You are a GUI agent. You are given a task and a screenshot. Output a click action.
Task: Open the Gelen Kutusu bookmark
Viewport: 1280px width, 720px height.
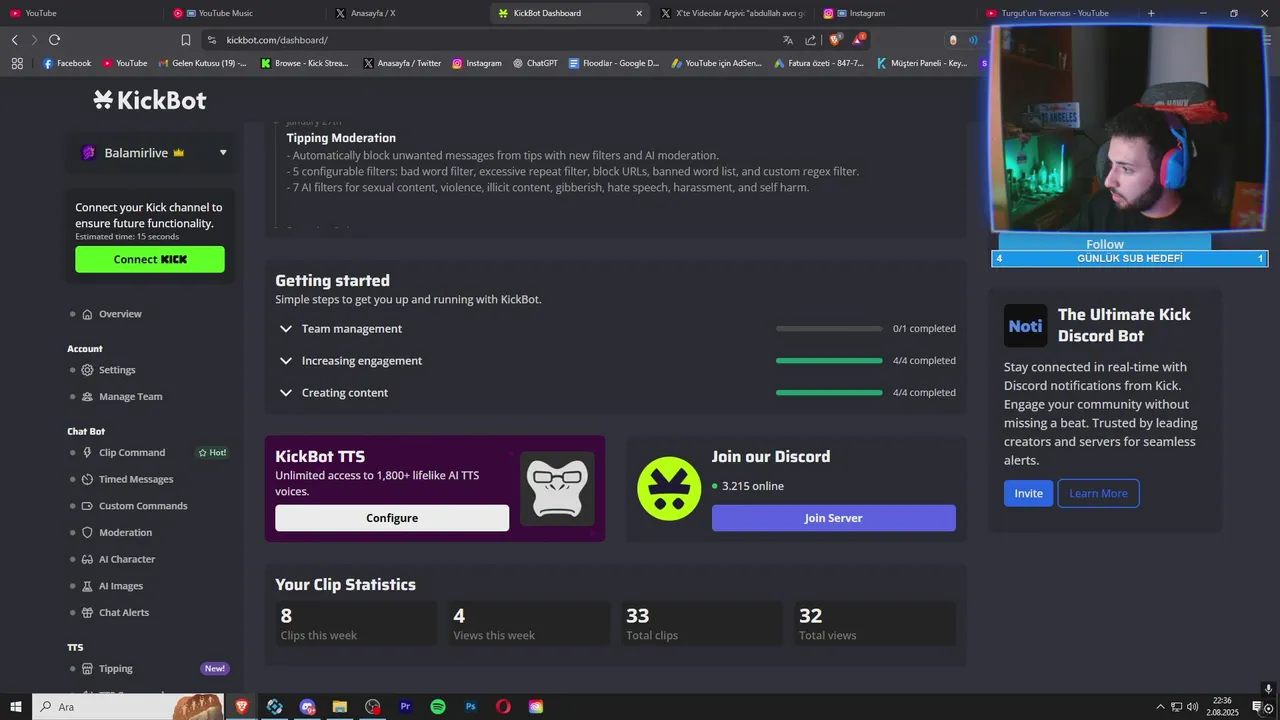[x=203, y=63]
